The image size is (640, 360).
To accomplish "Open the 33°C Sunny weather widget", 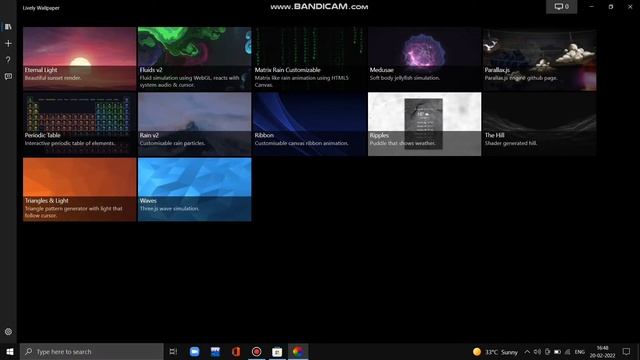I will (x=495, y=351).
